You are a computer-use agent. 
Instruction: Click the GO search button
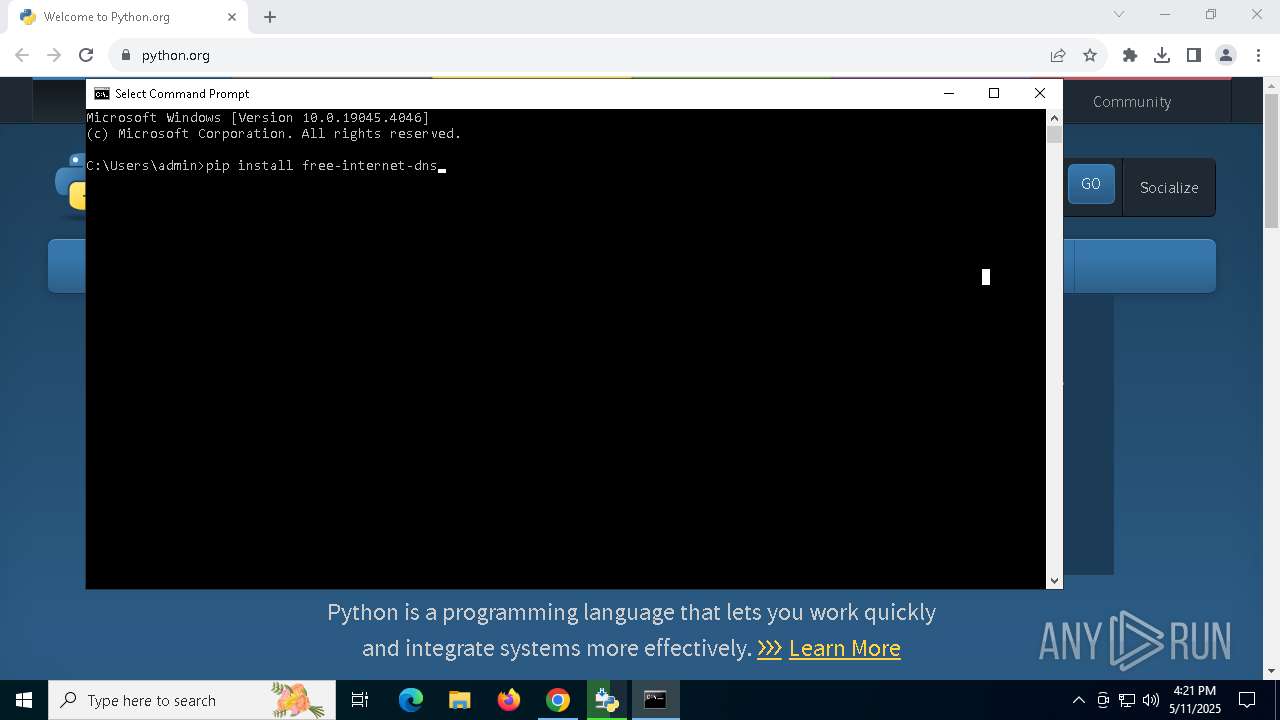(1091, 184)
